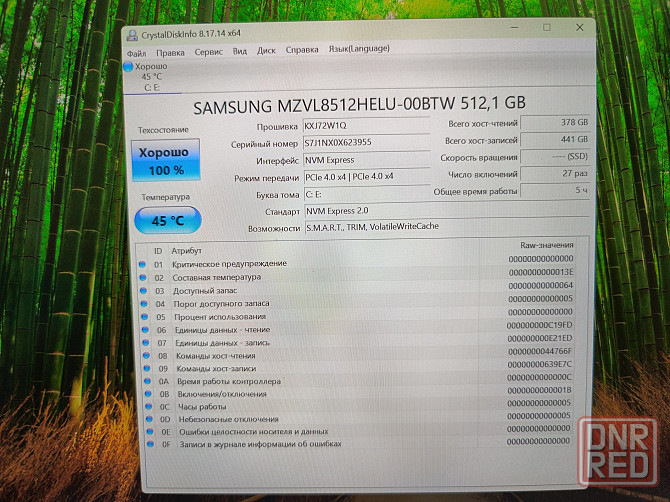
Task: Click the blue disk status circle near Хорошо
Action: pos(128,66)
